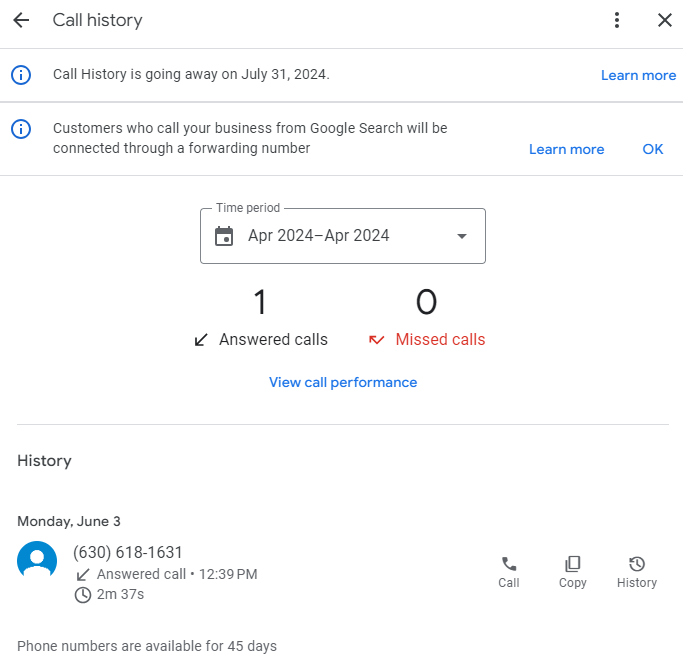Click the Call history title
Screen dimensions: 683x662
click(x=98, y=20)
